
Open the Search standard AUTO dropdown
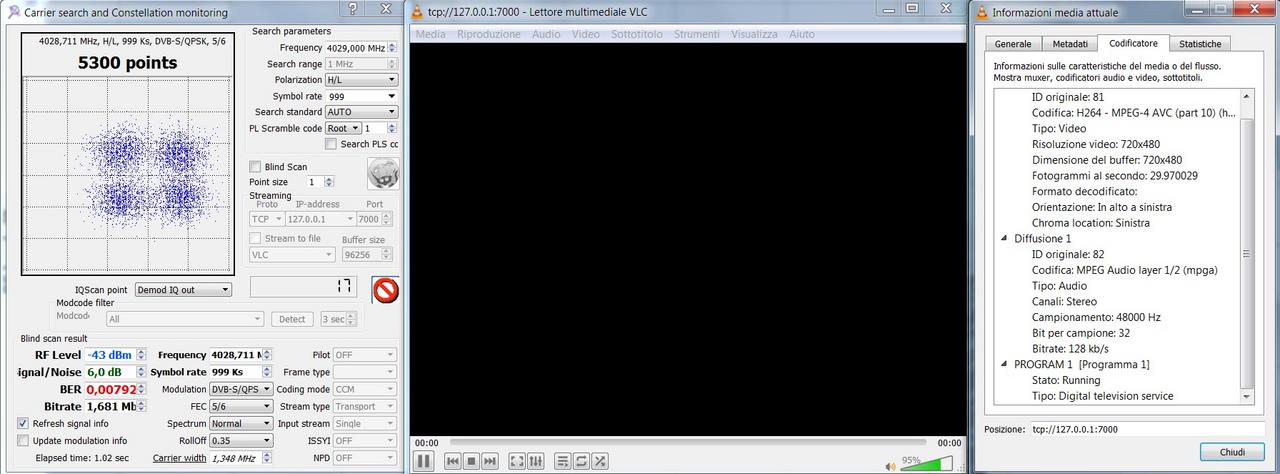[x=361, y=112]
